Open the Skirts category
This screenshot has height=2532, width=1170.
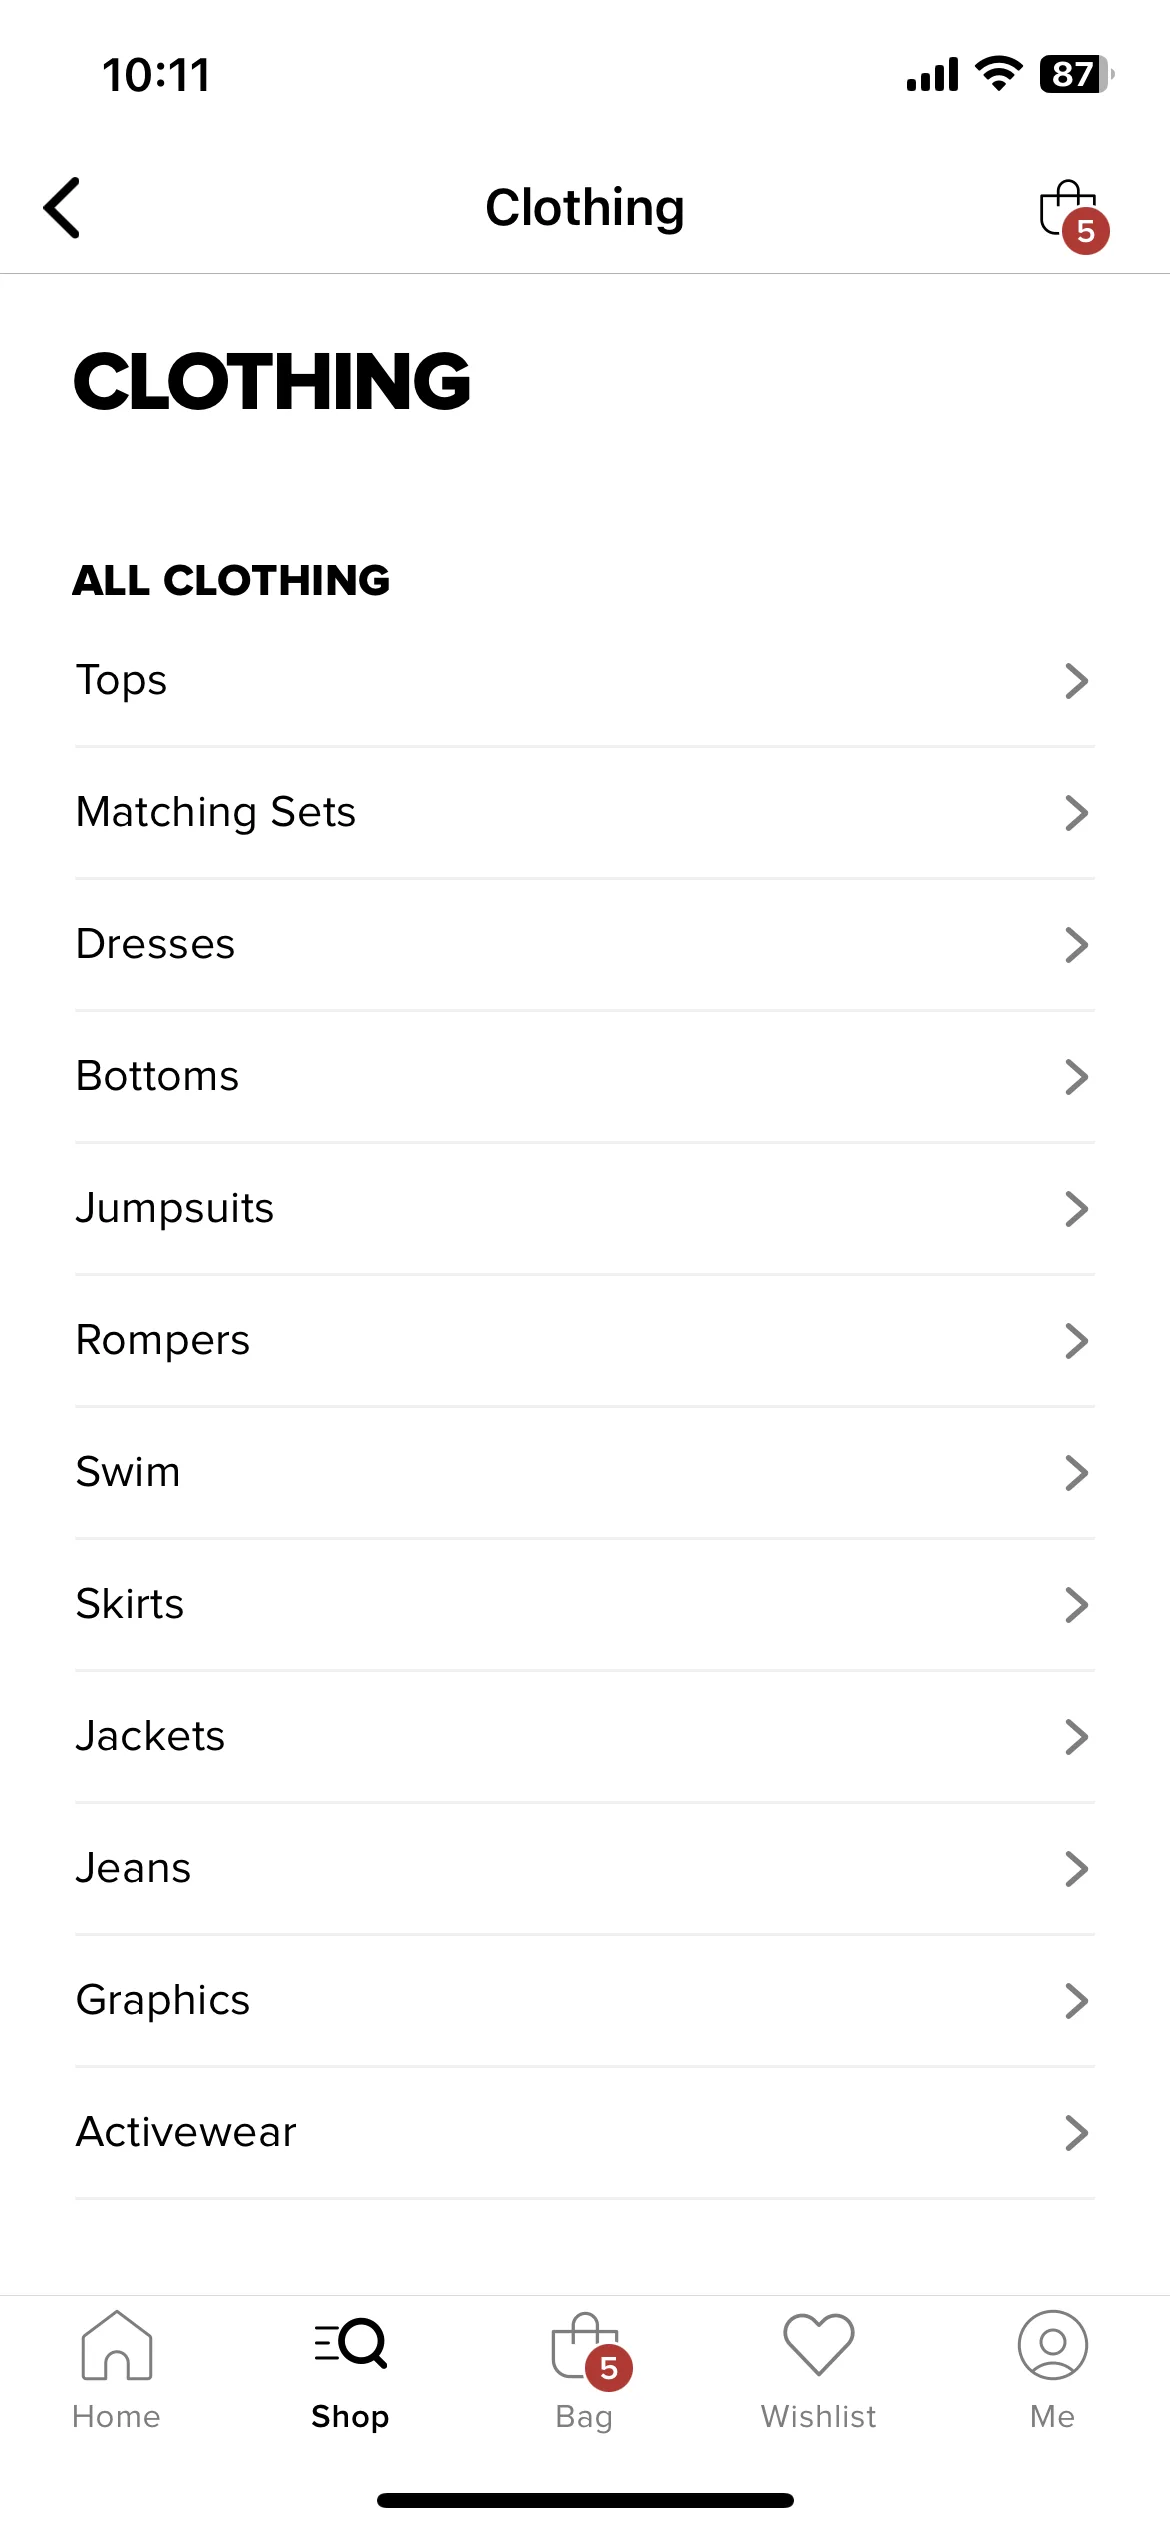tap(585, 1605)
